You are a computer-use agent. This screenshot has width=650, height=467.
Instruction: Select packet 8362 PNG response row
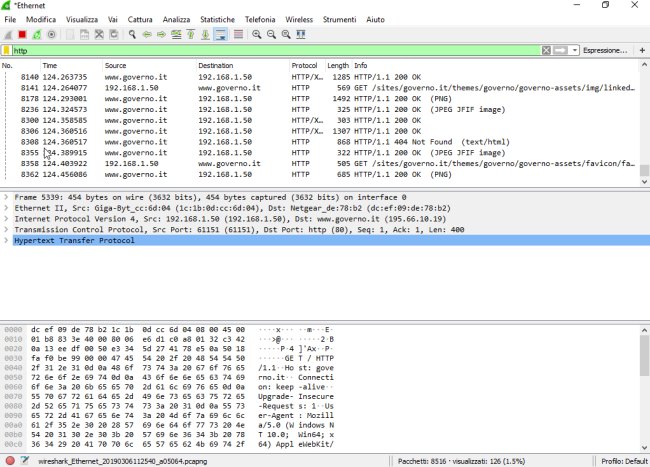point(319,174)
